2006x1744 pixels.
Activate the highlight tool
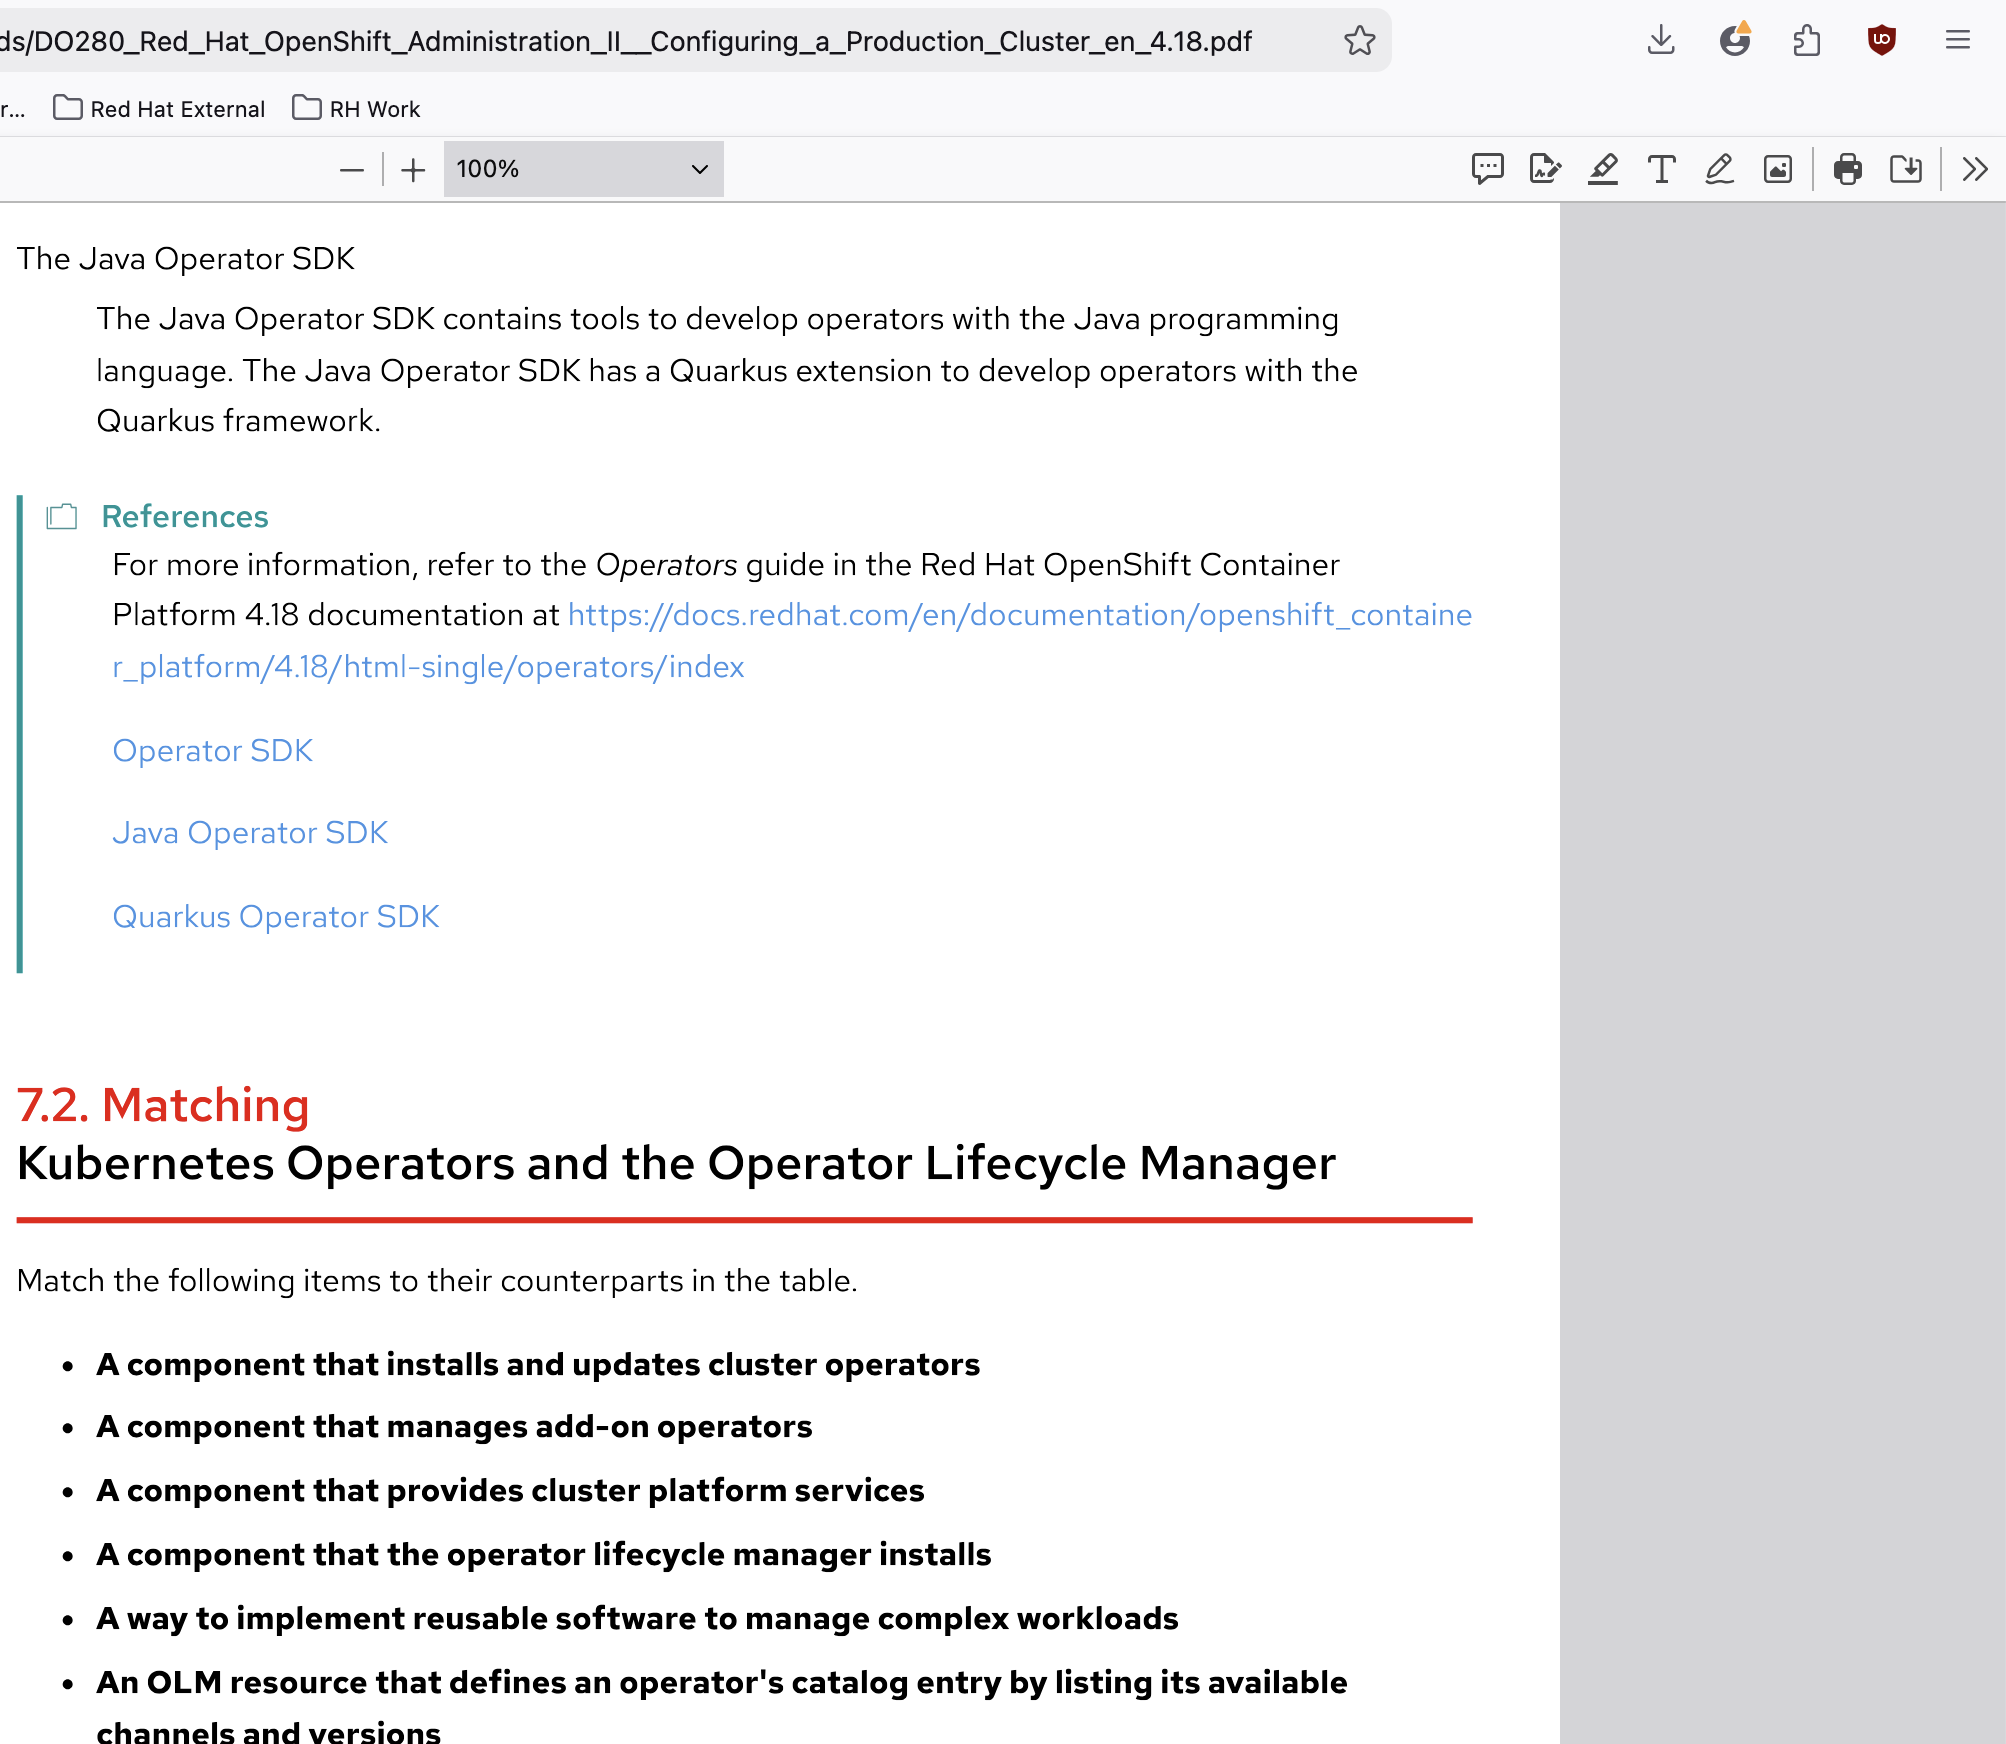coord(1603,168)
